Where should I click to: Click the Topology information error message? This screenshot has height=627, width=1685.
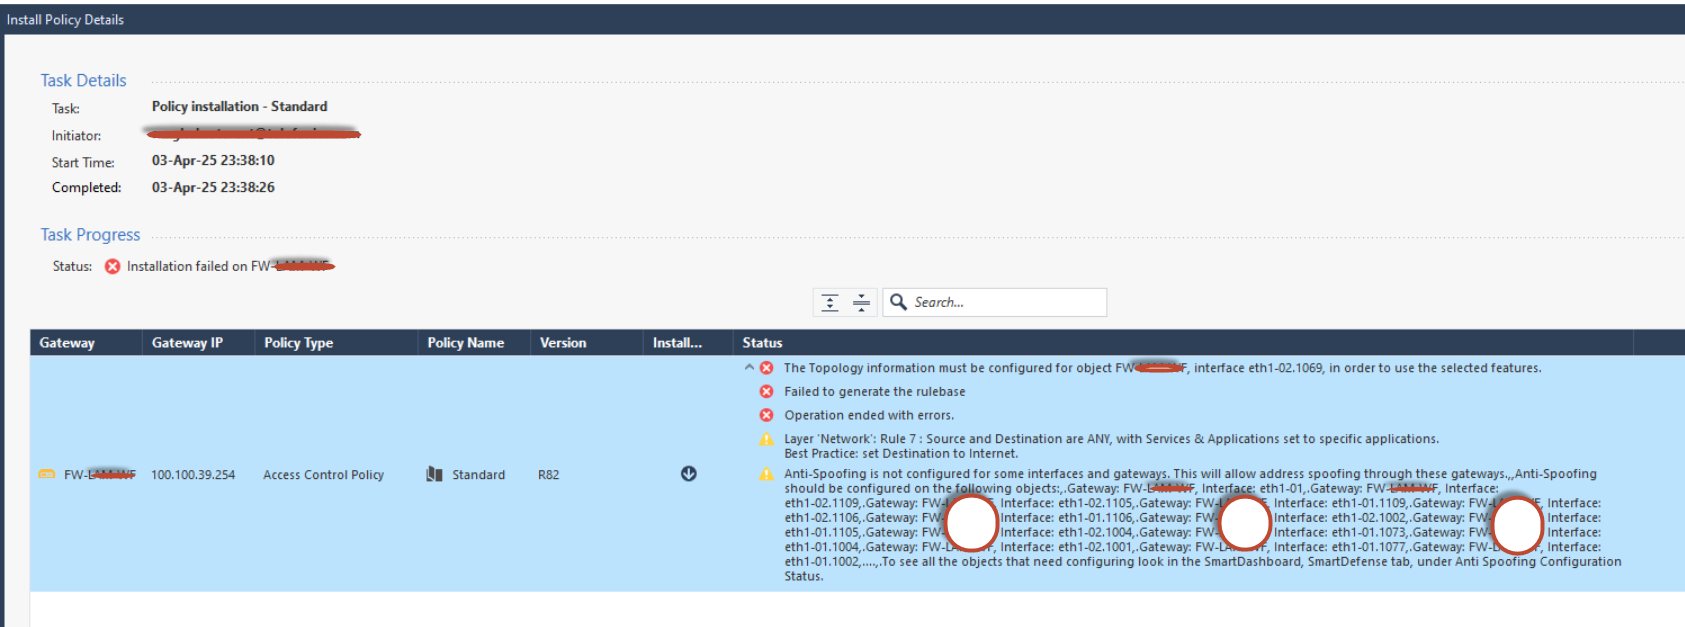(1162, 368)
